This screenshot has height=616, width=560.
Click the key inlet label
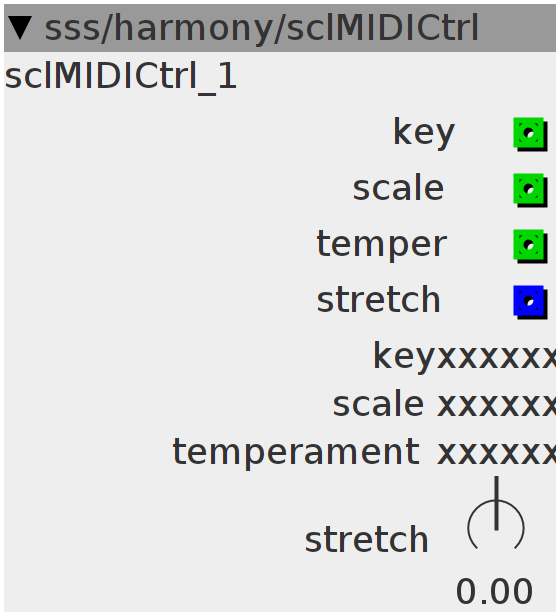(x=424, y=134)
